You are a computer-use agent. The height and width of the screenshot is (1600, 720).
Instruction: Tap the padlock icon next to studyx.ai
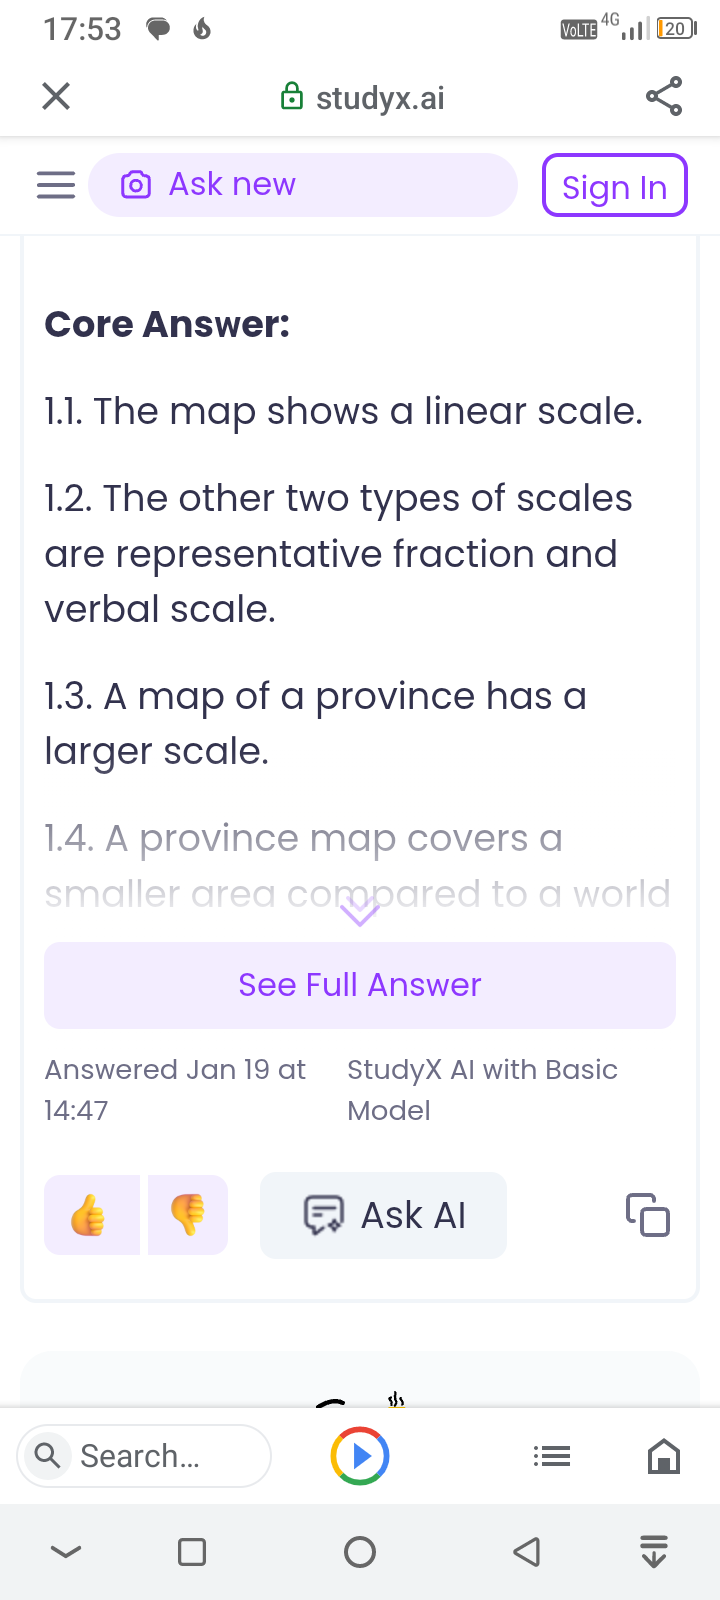pos(291,96)
